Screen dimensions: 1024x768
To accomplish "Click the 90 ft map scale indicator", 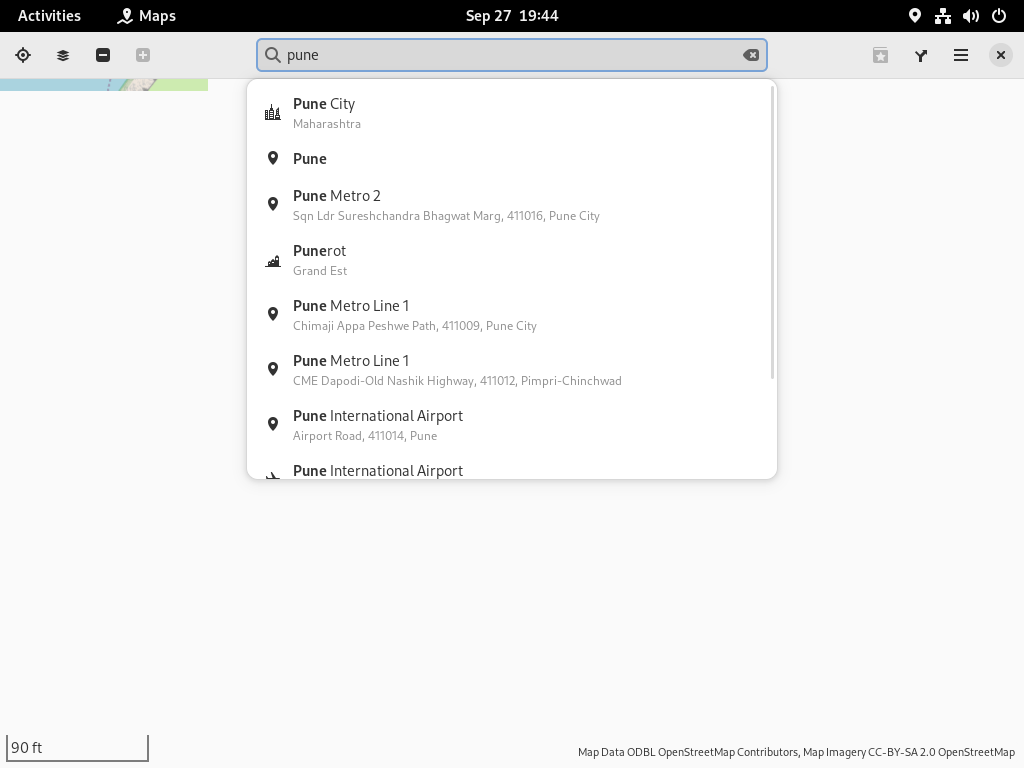I will click(x=77, y=748).
